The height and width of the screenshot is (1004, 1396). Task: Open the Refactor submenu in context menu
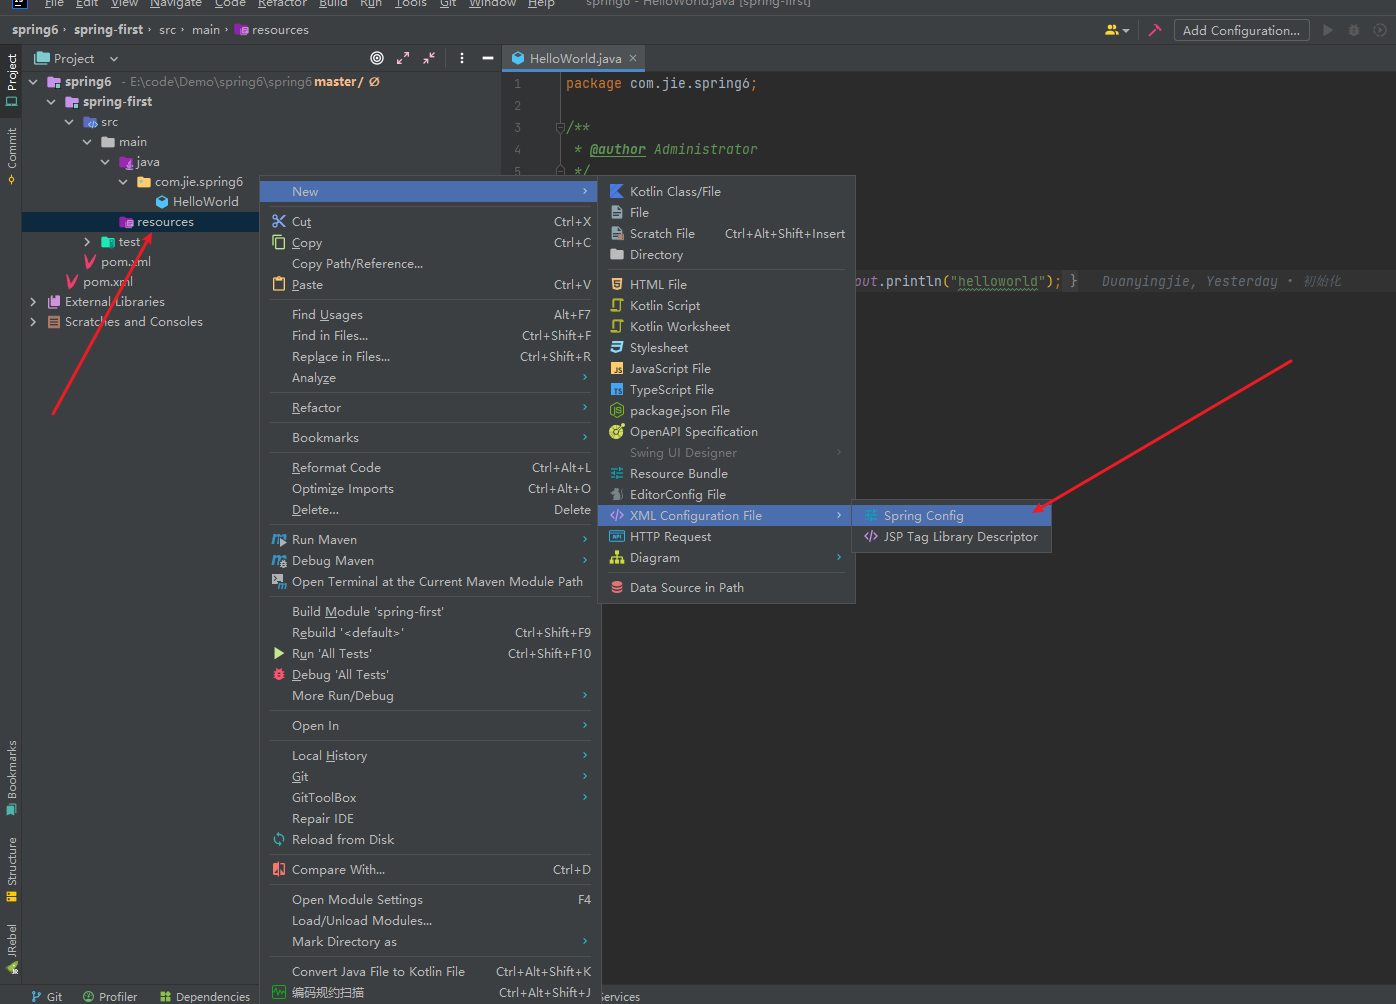[430, 407]
